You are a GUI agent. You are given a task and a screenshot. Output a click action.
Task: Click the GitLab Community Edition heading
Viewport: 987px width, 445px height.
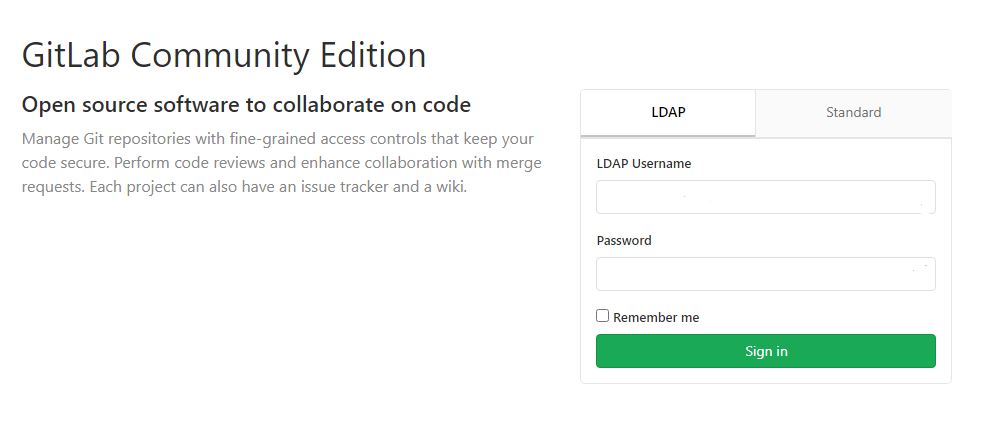pyautogui.click(x=224, y=55)
